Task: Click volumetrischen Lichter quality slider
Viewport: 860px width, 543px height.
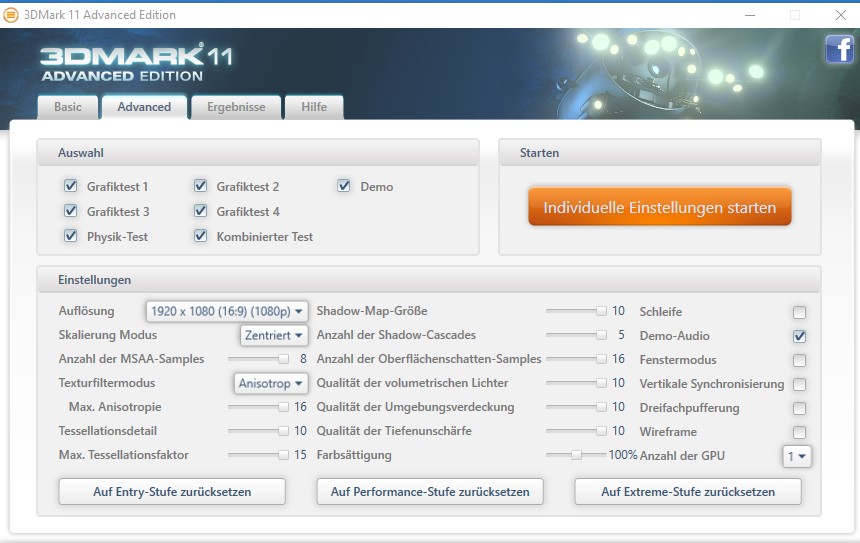Action: [x=576, y=383]
